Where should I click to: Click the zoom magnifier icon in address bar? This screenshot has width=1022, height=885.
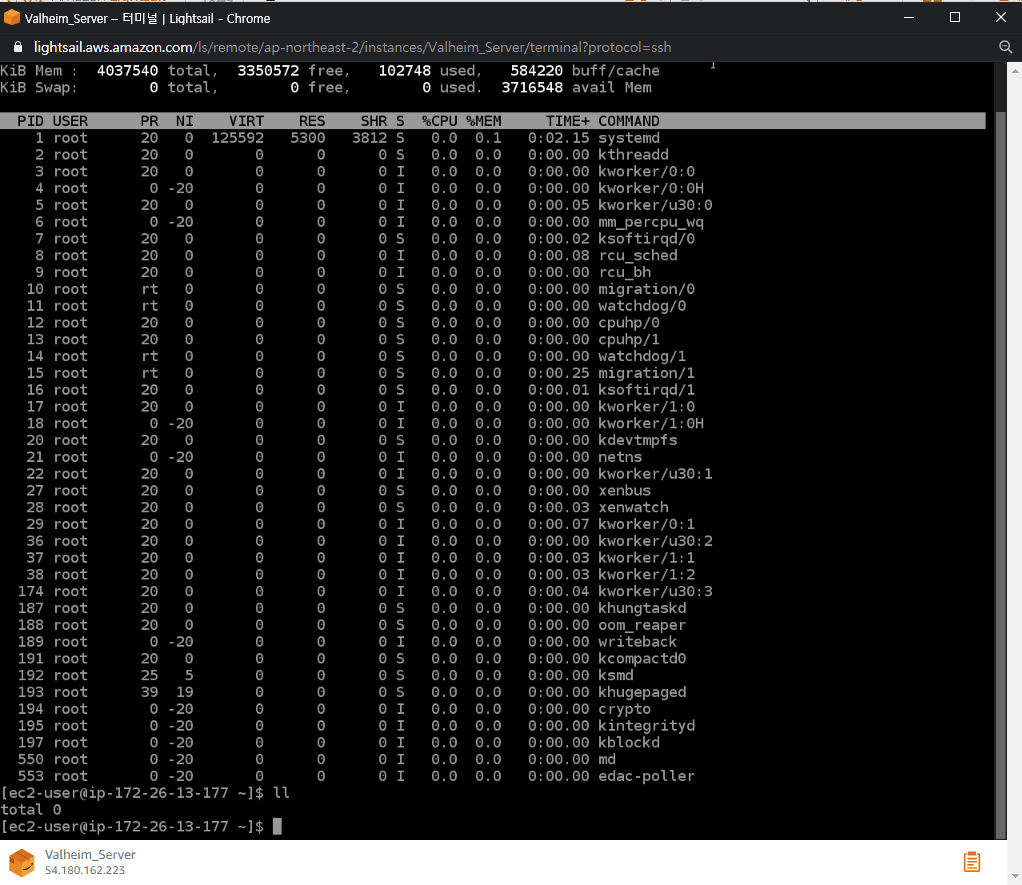[x=1006, y=47]
